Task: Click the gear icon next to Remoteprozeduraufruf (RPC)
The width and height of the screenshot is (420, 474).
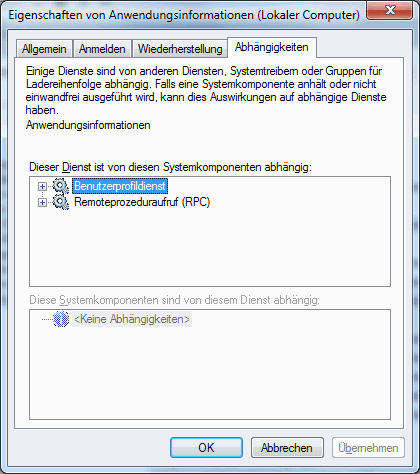Action: pos(61,202)
